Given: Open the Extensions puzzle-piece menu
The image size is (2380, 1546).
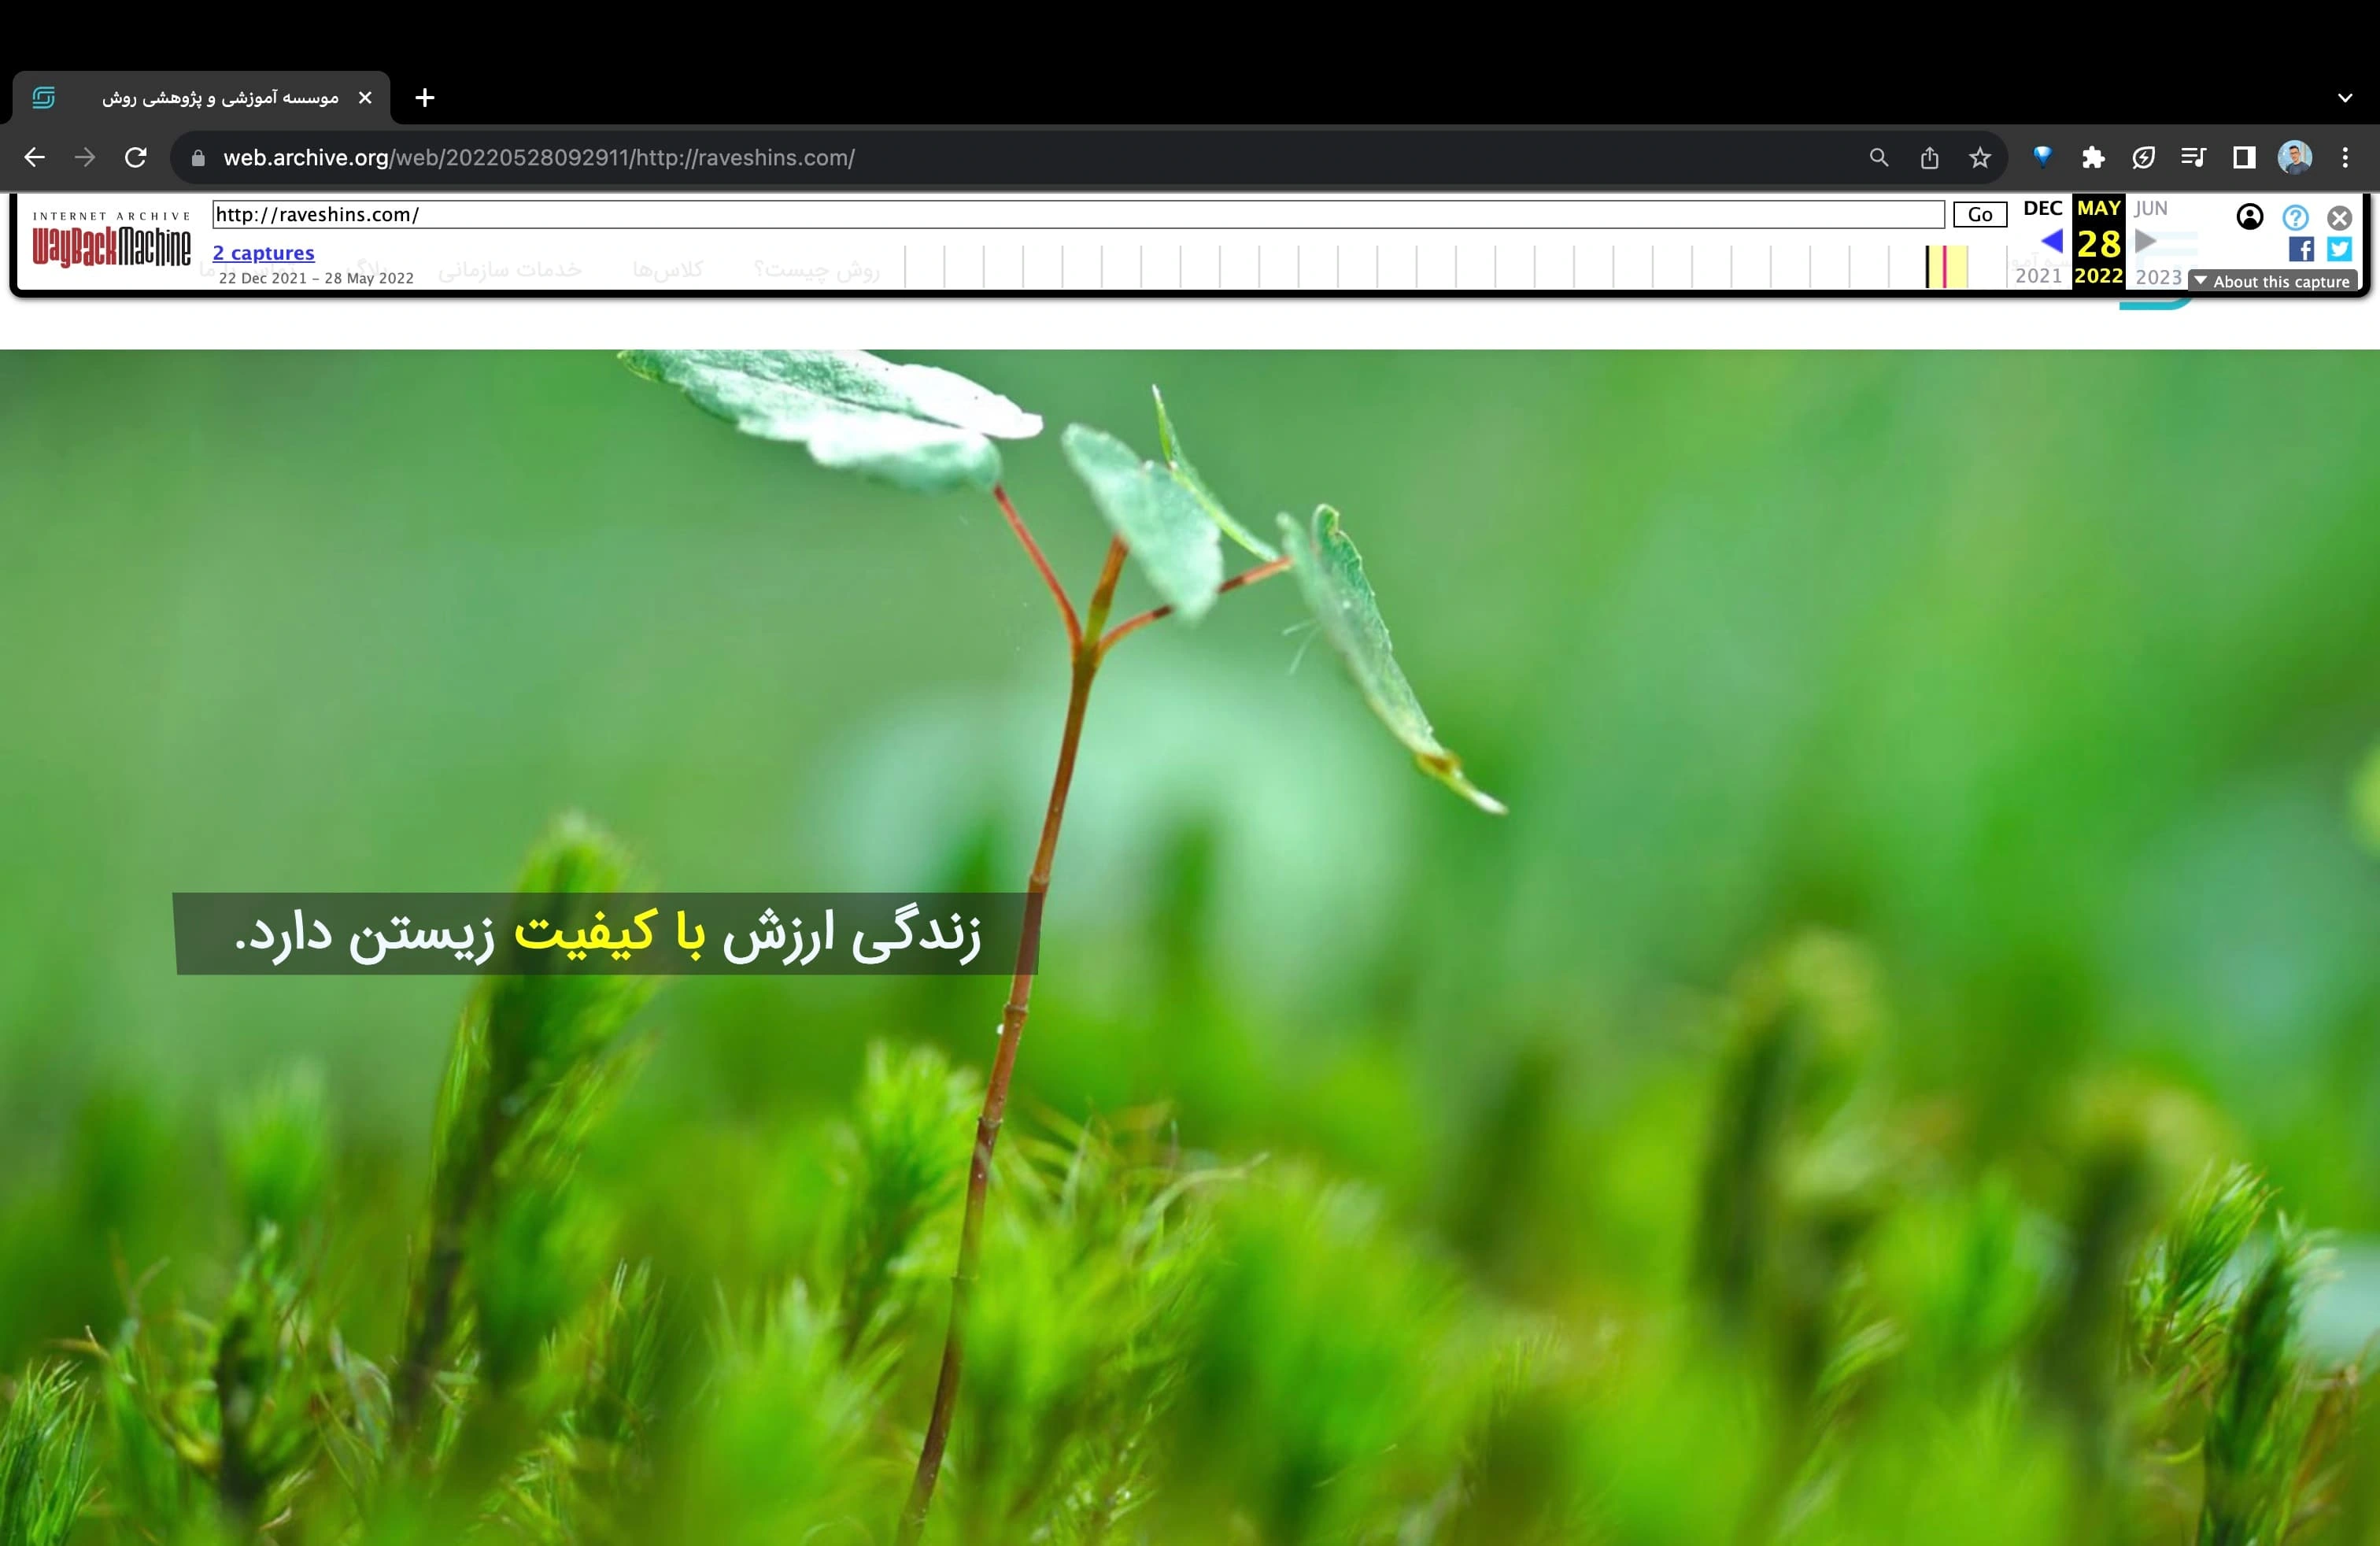Looking at the screenshot, I should pyautogui.click(x=2093, y=157).
